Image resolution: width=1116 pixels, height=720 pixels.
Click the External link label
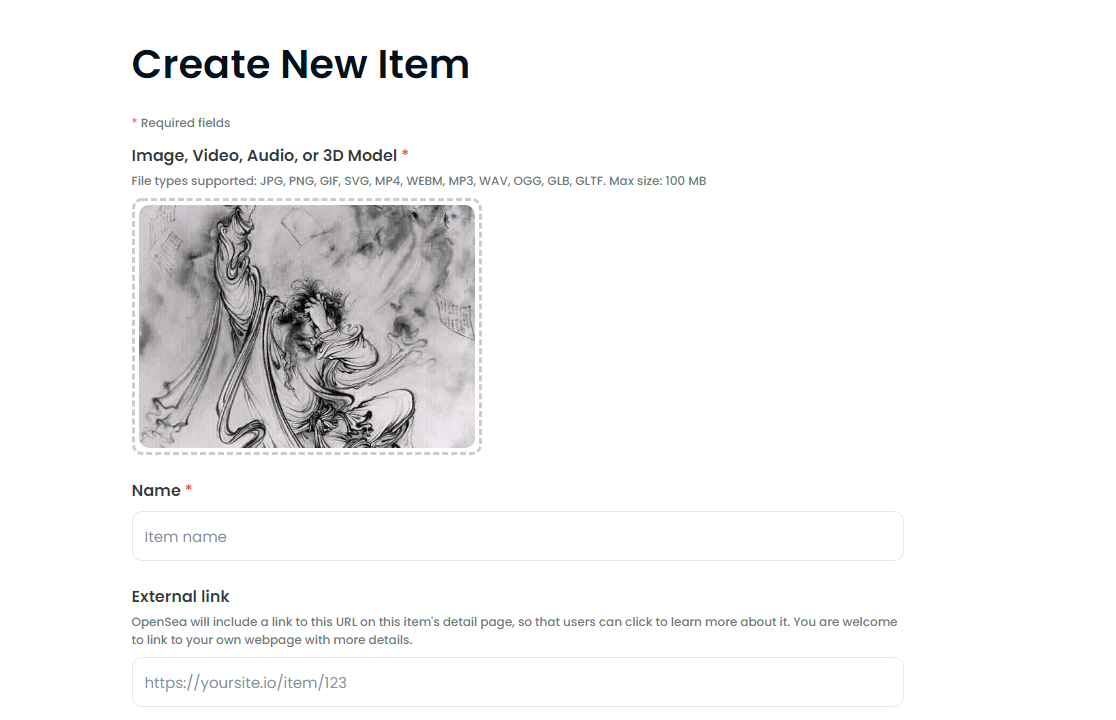[181, 596]
